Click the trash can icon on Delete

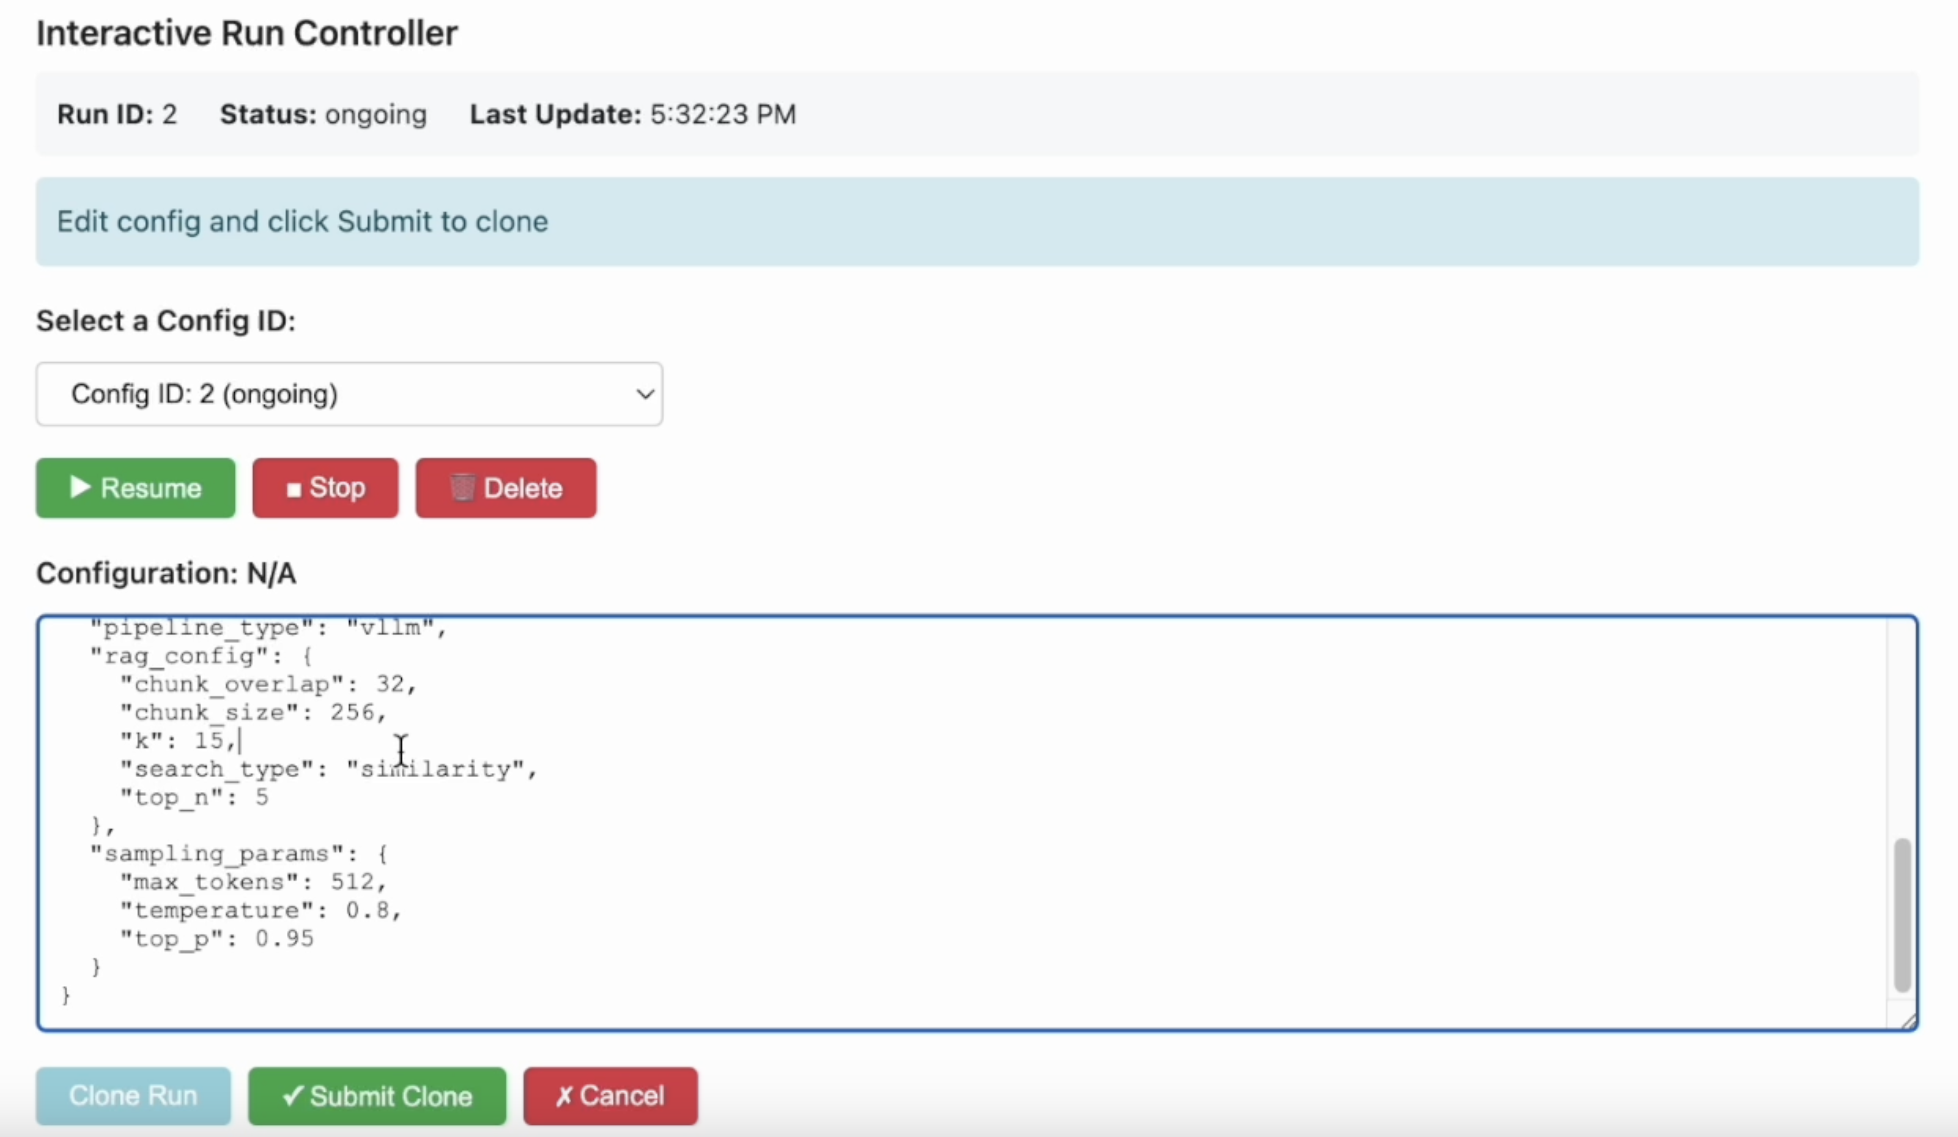pyautogui.click(x=461, y=487)
